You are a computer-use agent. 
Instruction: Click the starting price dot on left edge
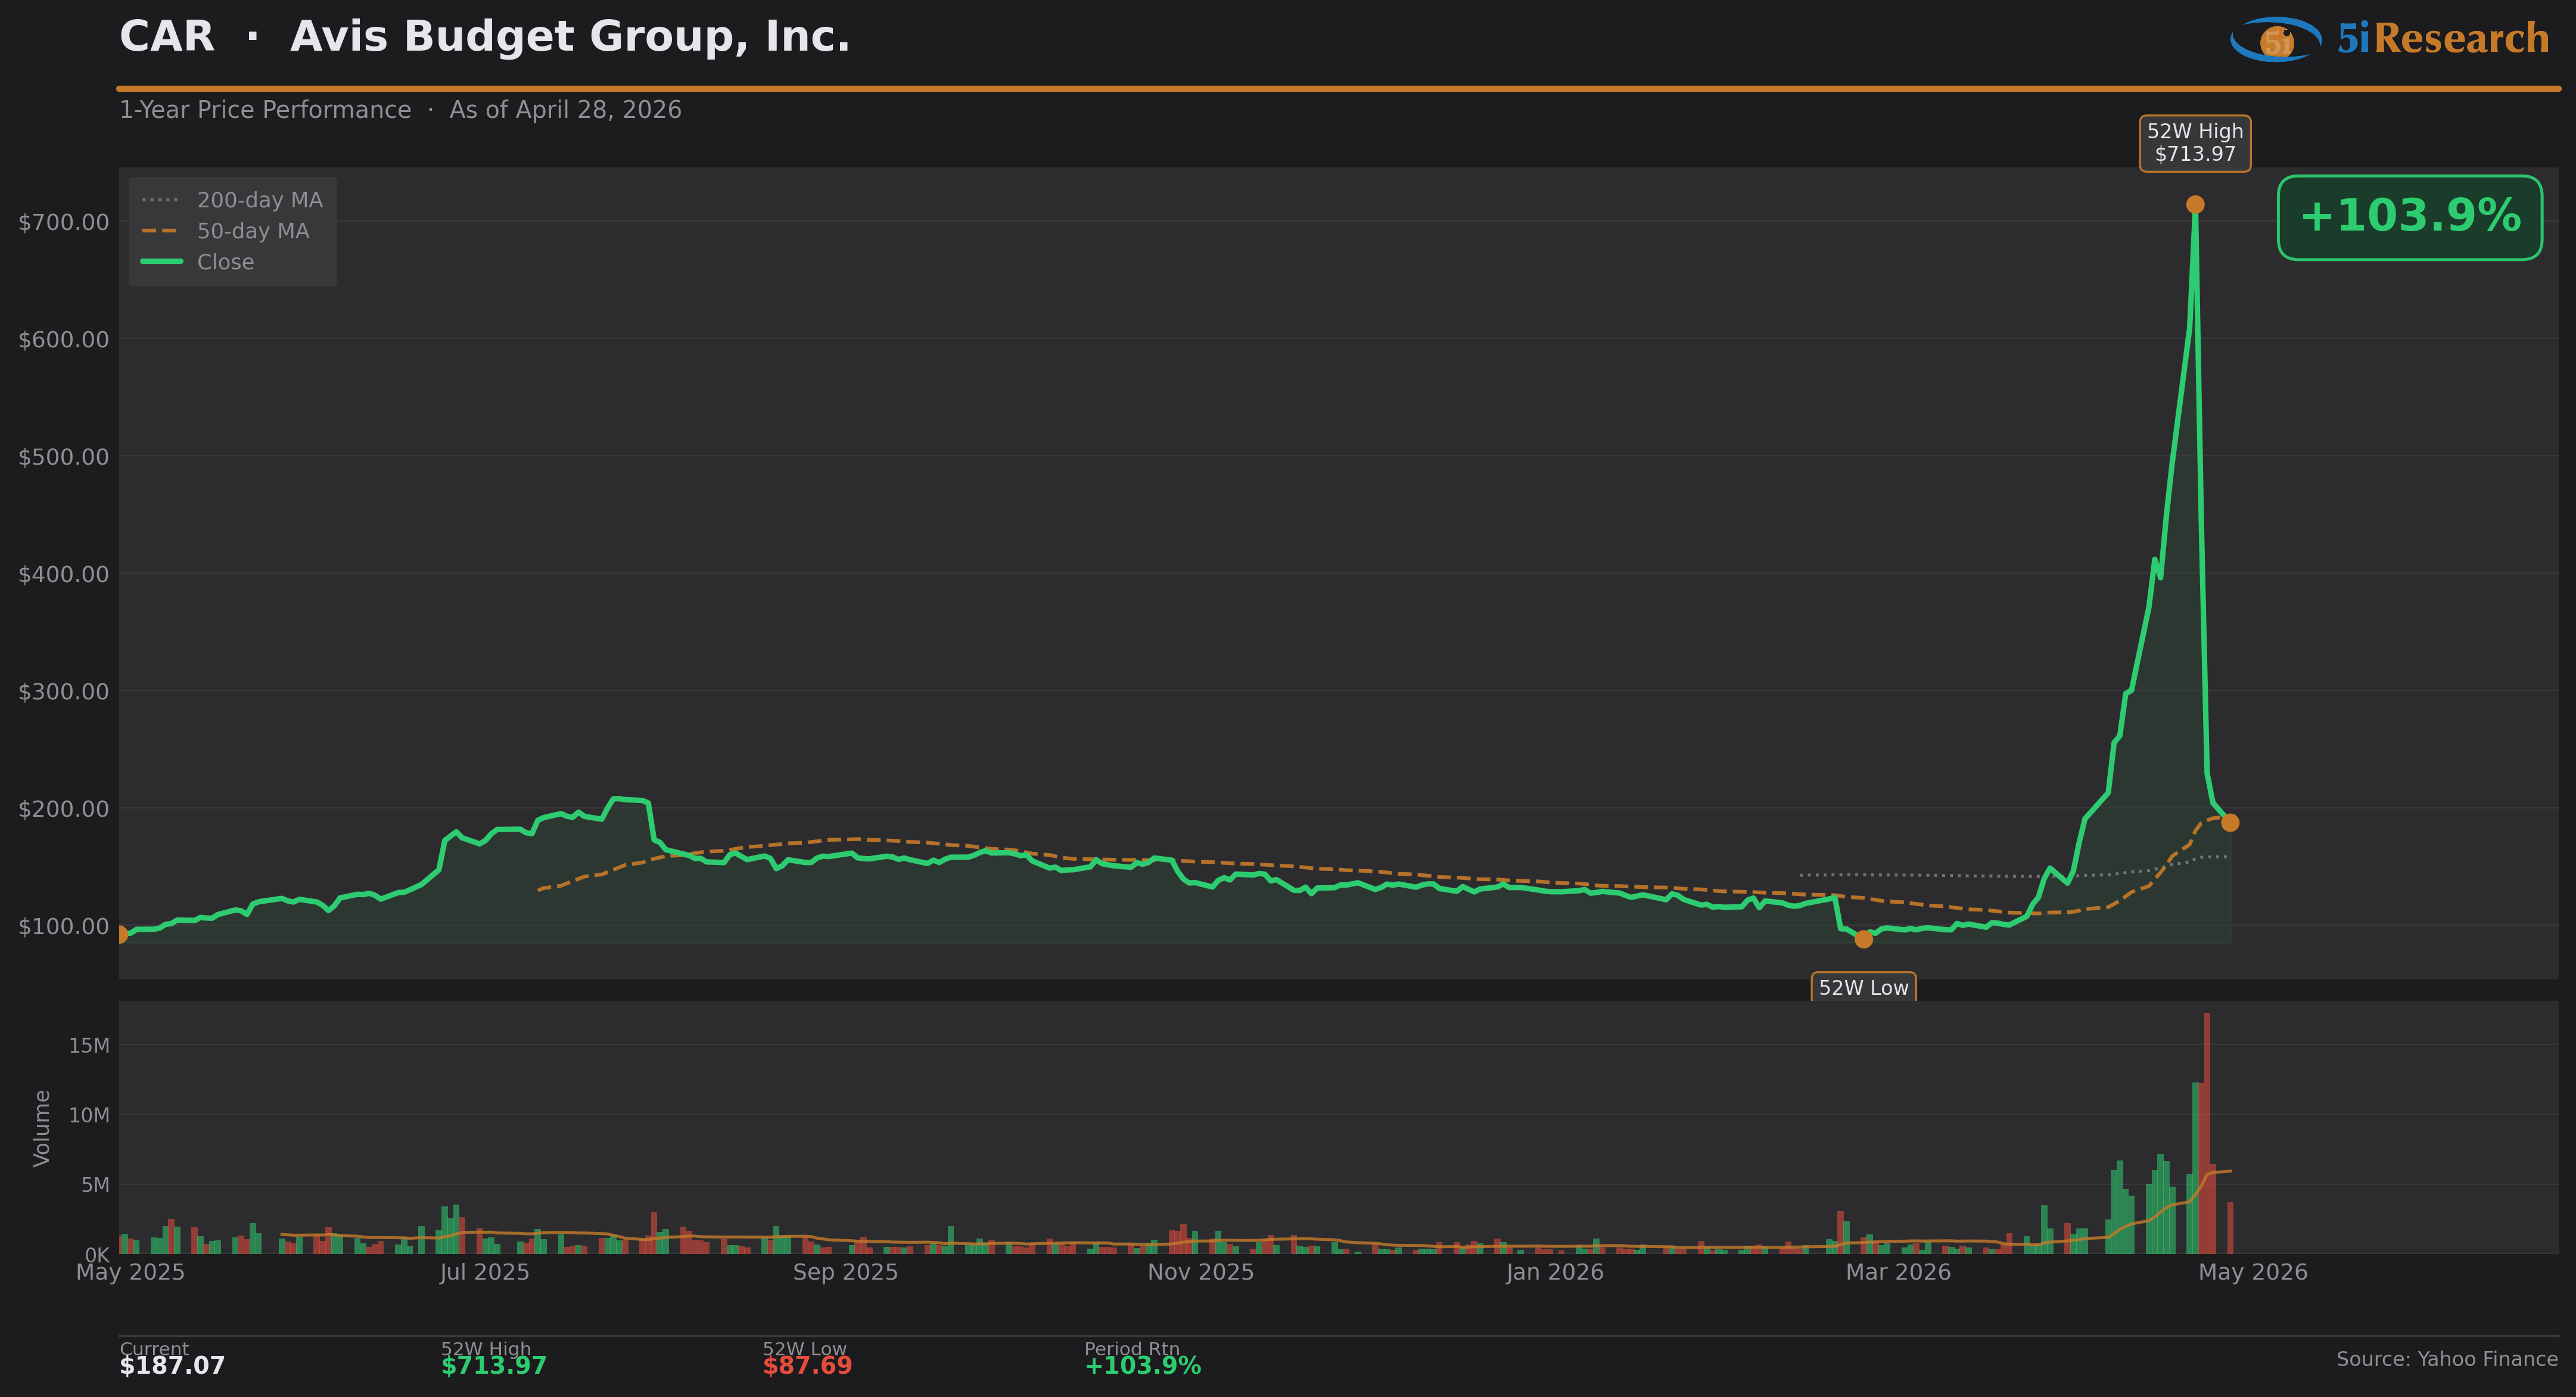coord(121,934)
